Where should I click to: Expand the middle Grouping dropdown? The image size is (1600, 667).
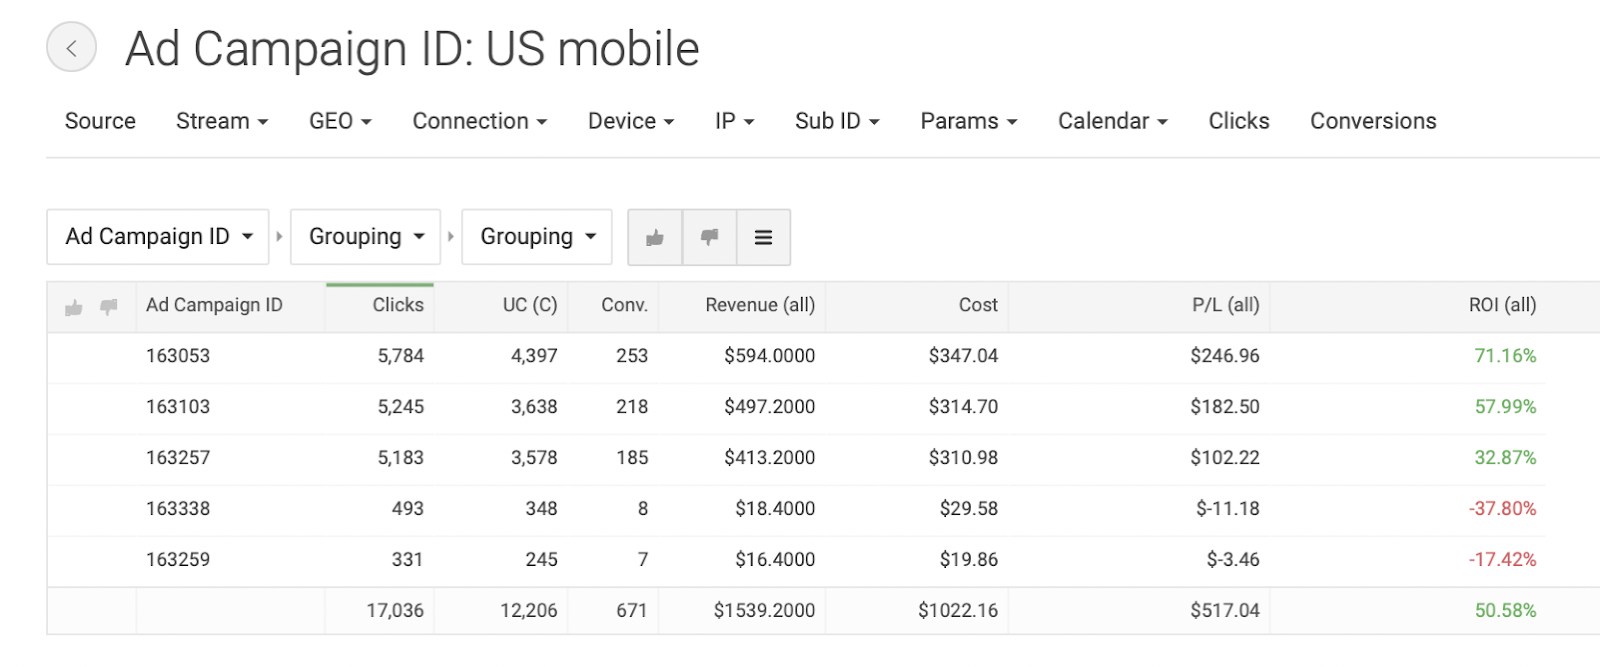[365, 237]
